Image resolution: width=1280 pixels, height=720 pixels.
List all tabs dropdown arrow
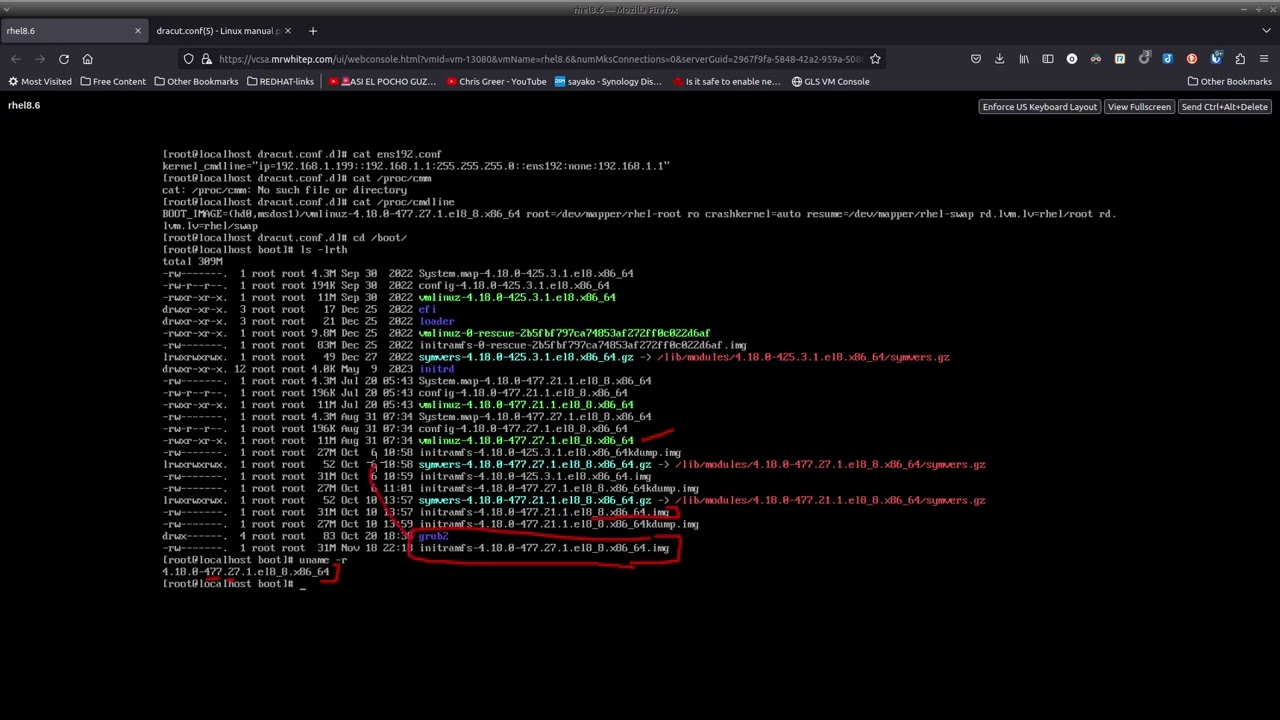[x=1264, y=31]
